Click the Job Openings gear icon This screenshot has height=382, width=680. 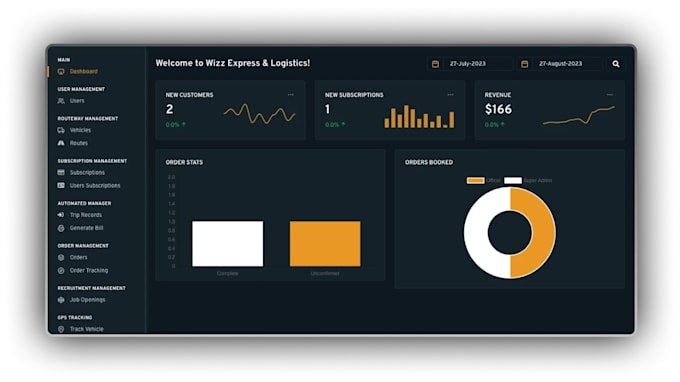point(61,300)
